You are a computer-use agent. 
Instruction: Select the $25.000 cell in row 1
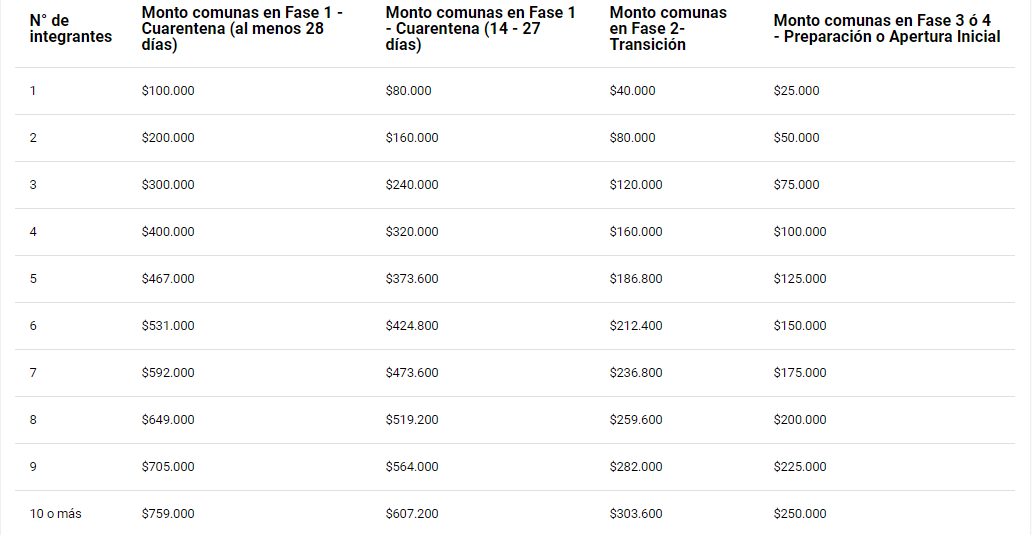pyautogui.click(x=797, y=91)
